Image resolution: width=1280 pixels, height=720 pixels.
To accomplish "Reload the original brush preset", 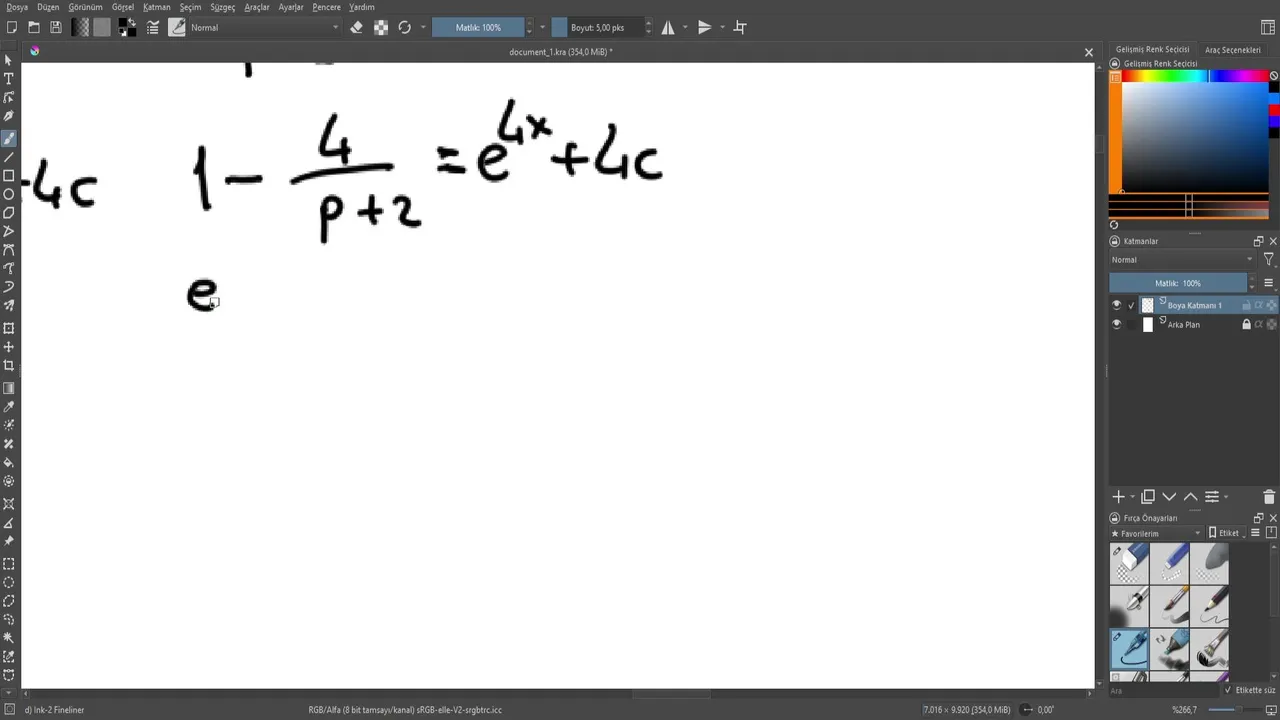I will 404,27.
